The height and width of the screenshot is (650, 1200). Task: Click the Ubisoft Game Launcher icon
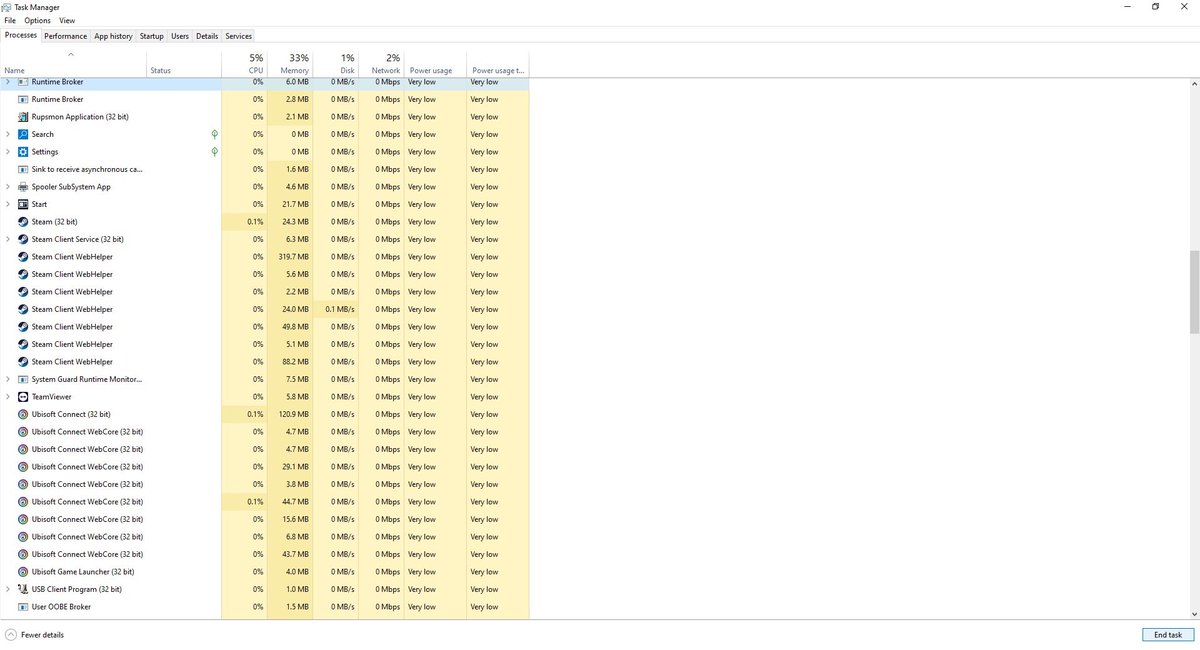[x=23, y=572]
